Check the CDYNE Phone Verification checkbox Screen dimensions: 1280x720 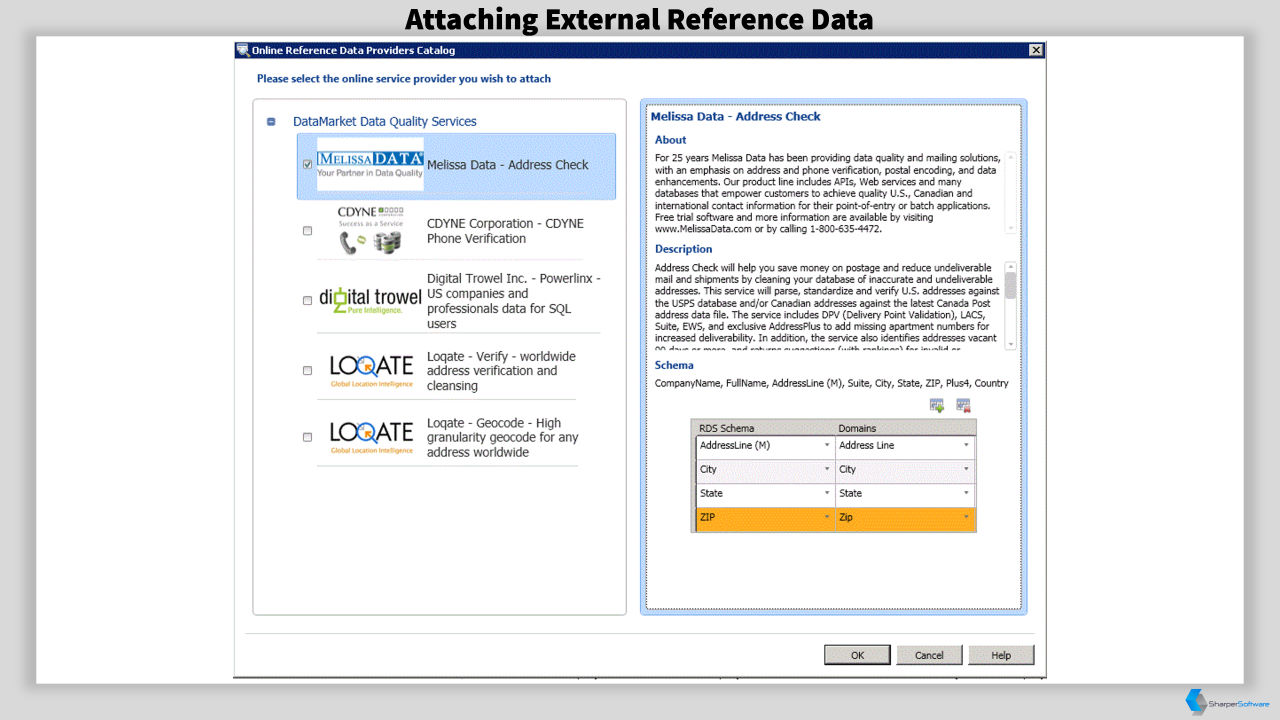[x=307, y=231]
